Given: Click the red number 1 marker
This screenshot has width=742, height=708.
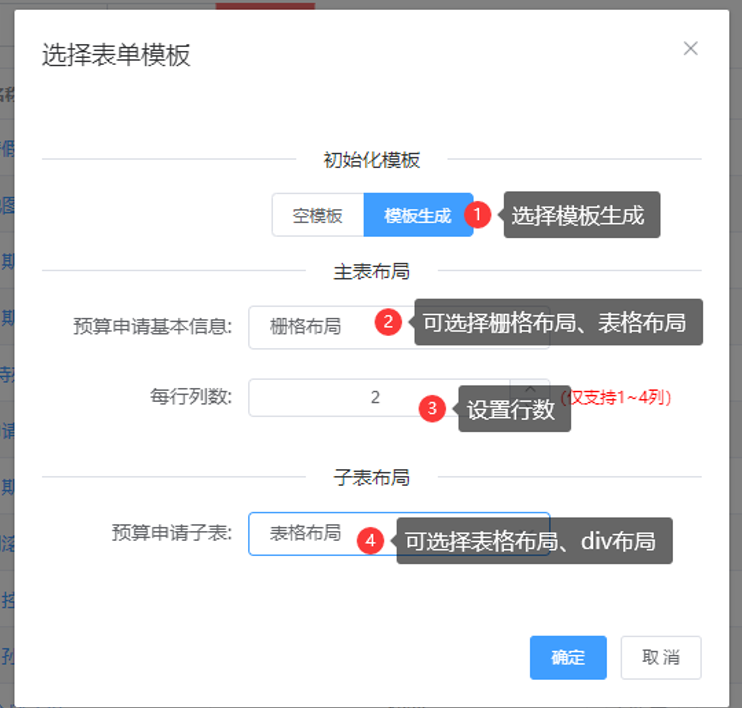Looking at the screenshot, I should point(479,214).
